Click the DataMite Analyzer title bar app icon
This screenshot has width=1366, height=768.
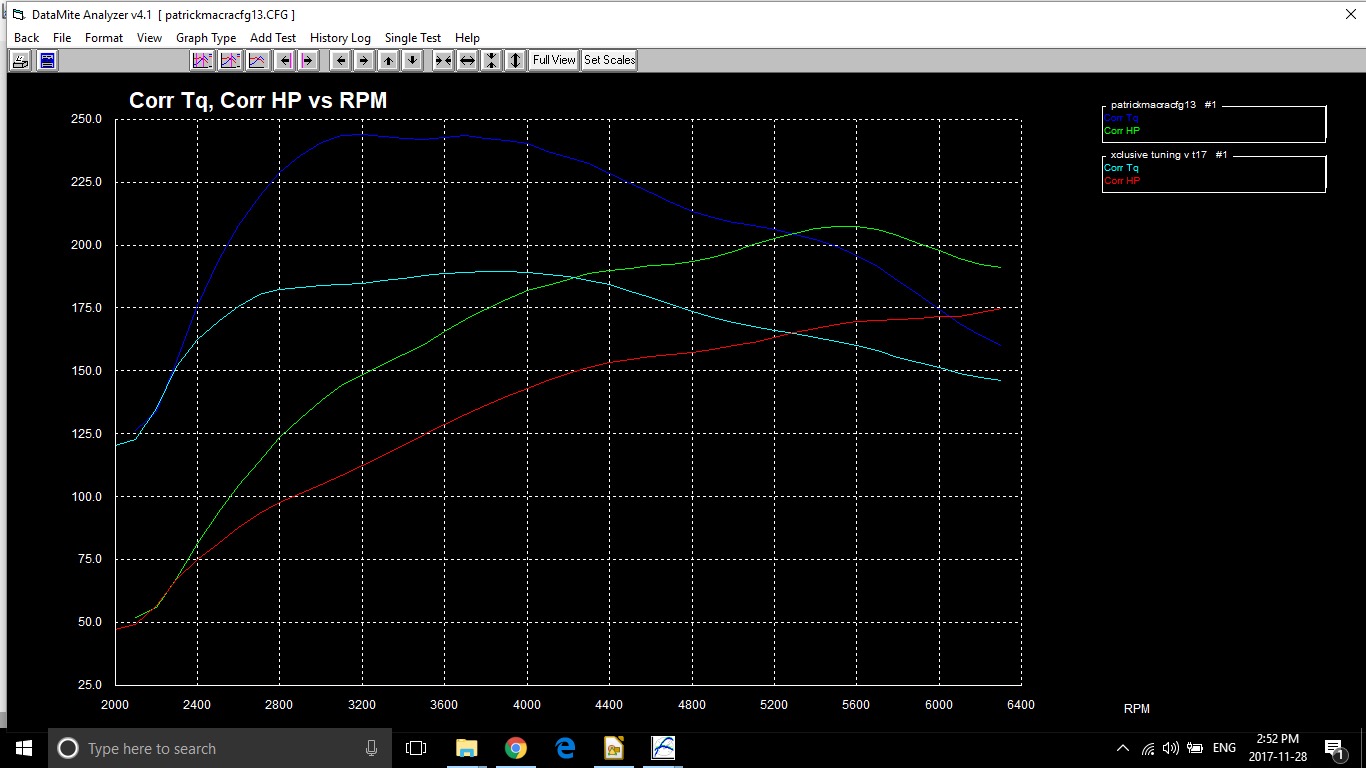tap(17, 14)
